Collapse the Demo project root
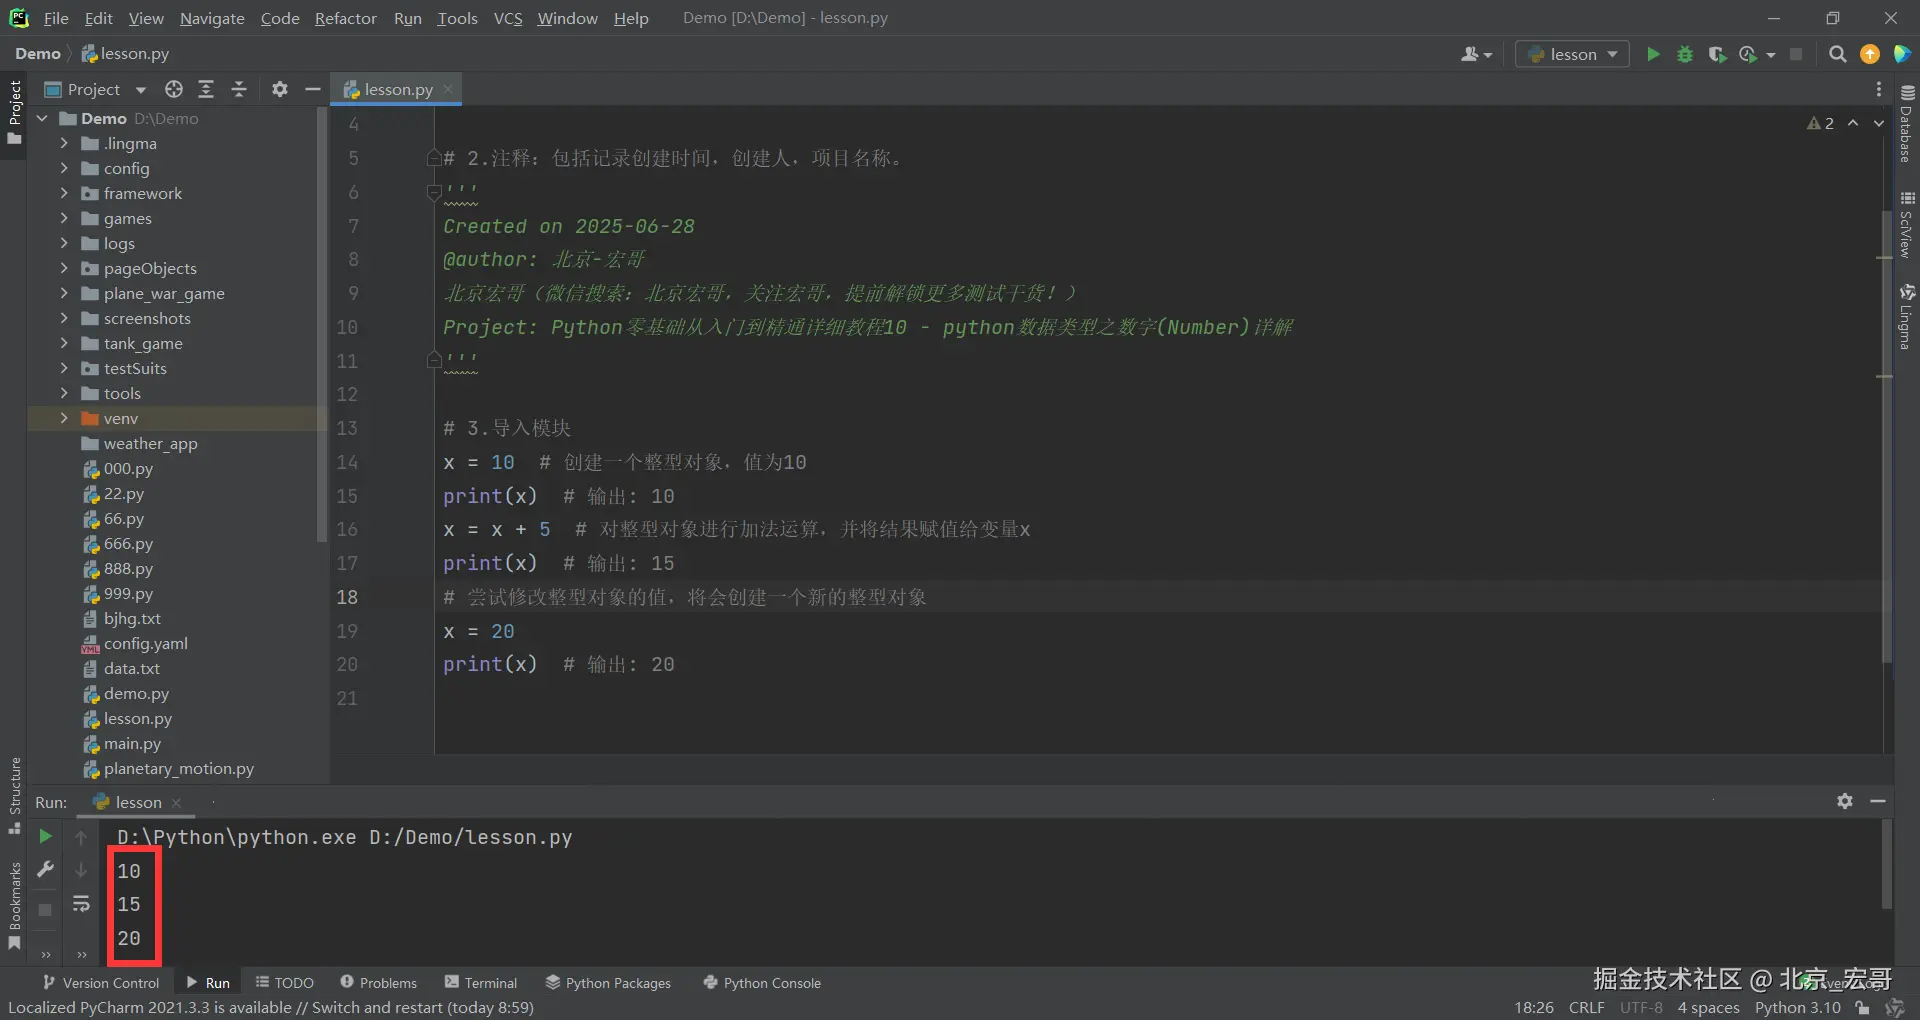The image size is (1920, 1020). [x=43, y=118]
